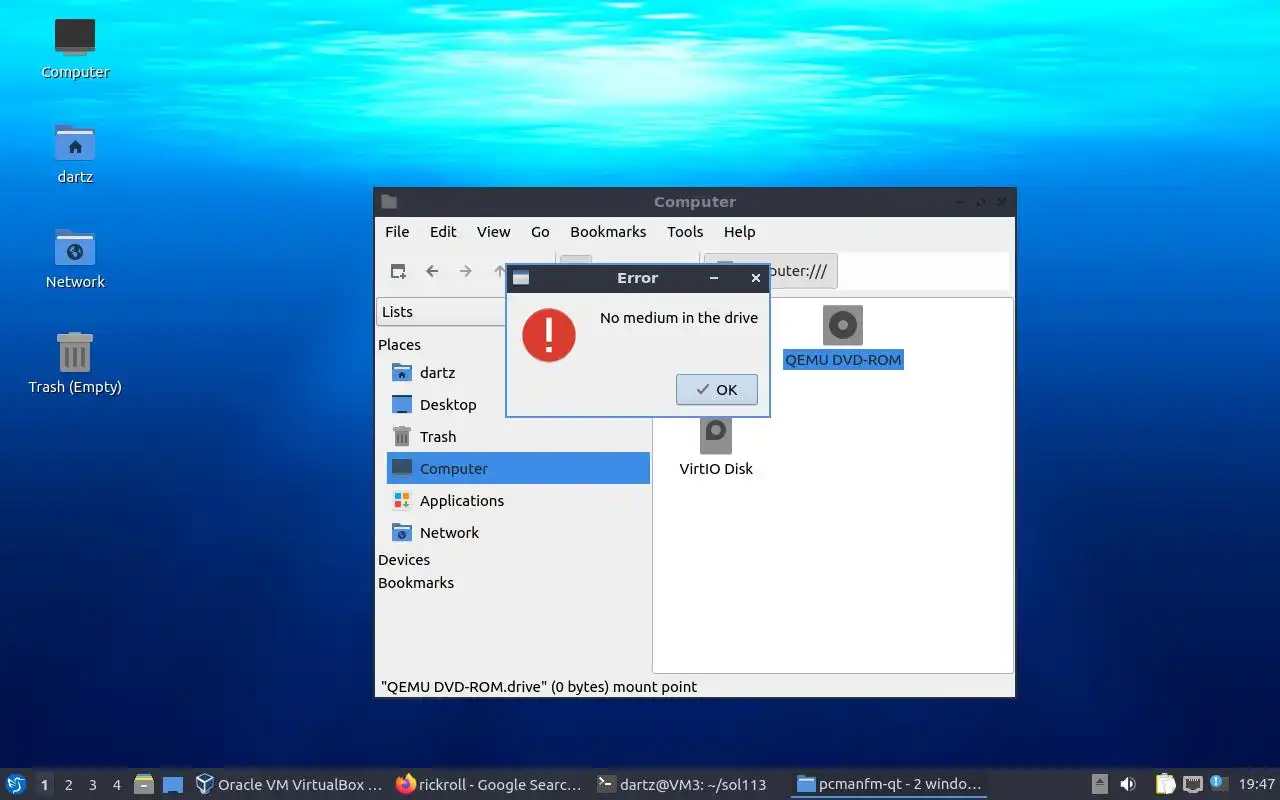Screen dimensions: 1280x800
Task: Open the volume speaker tray icon
Action: 1128,784
